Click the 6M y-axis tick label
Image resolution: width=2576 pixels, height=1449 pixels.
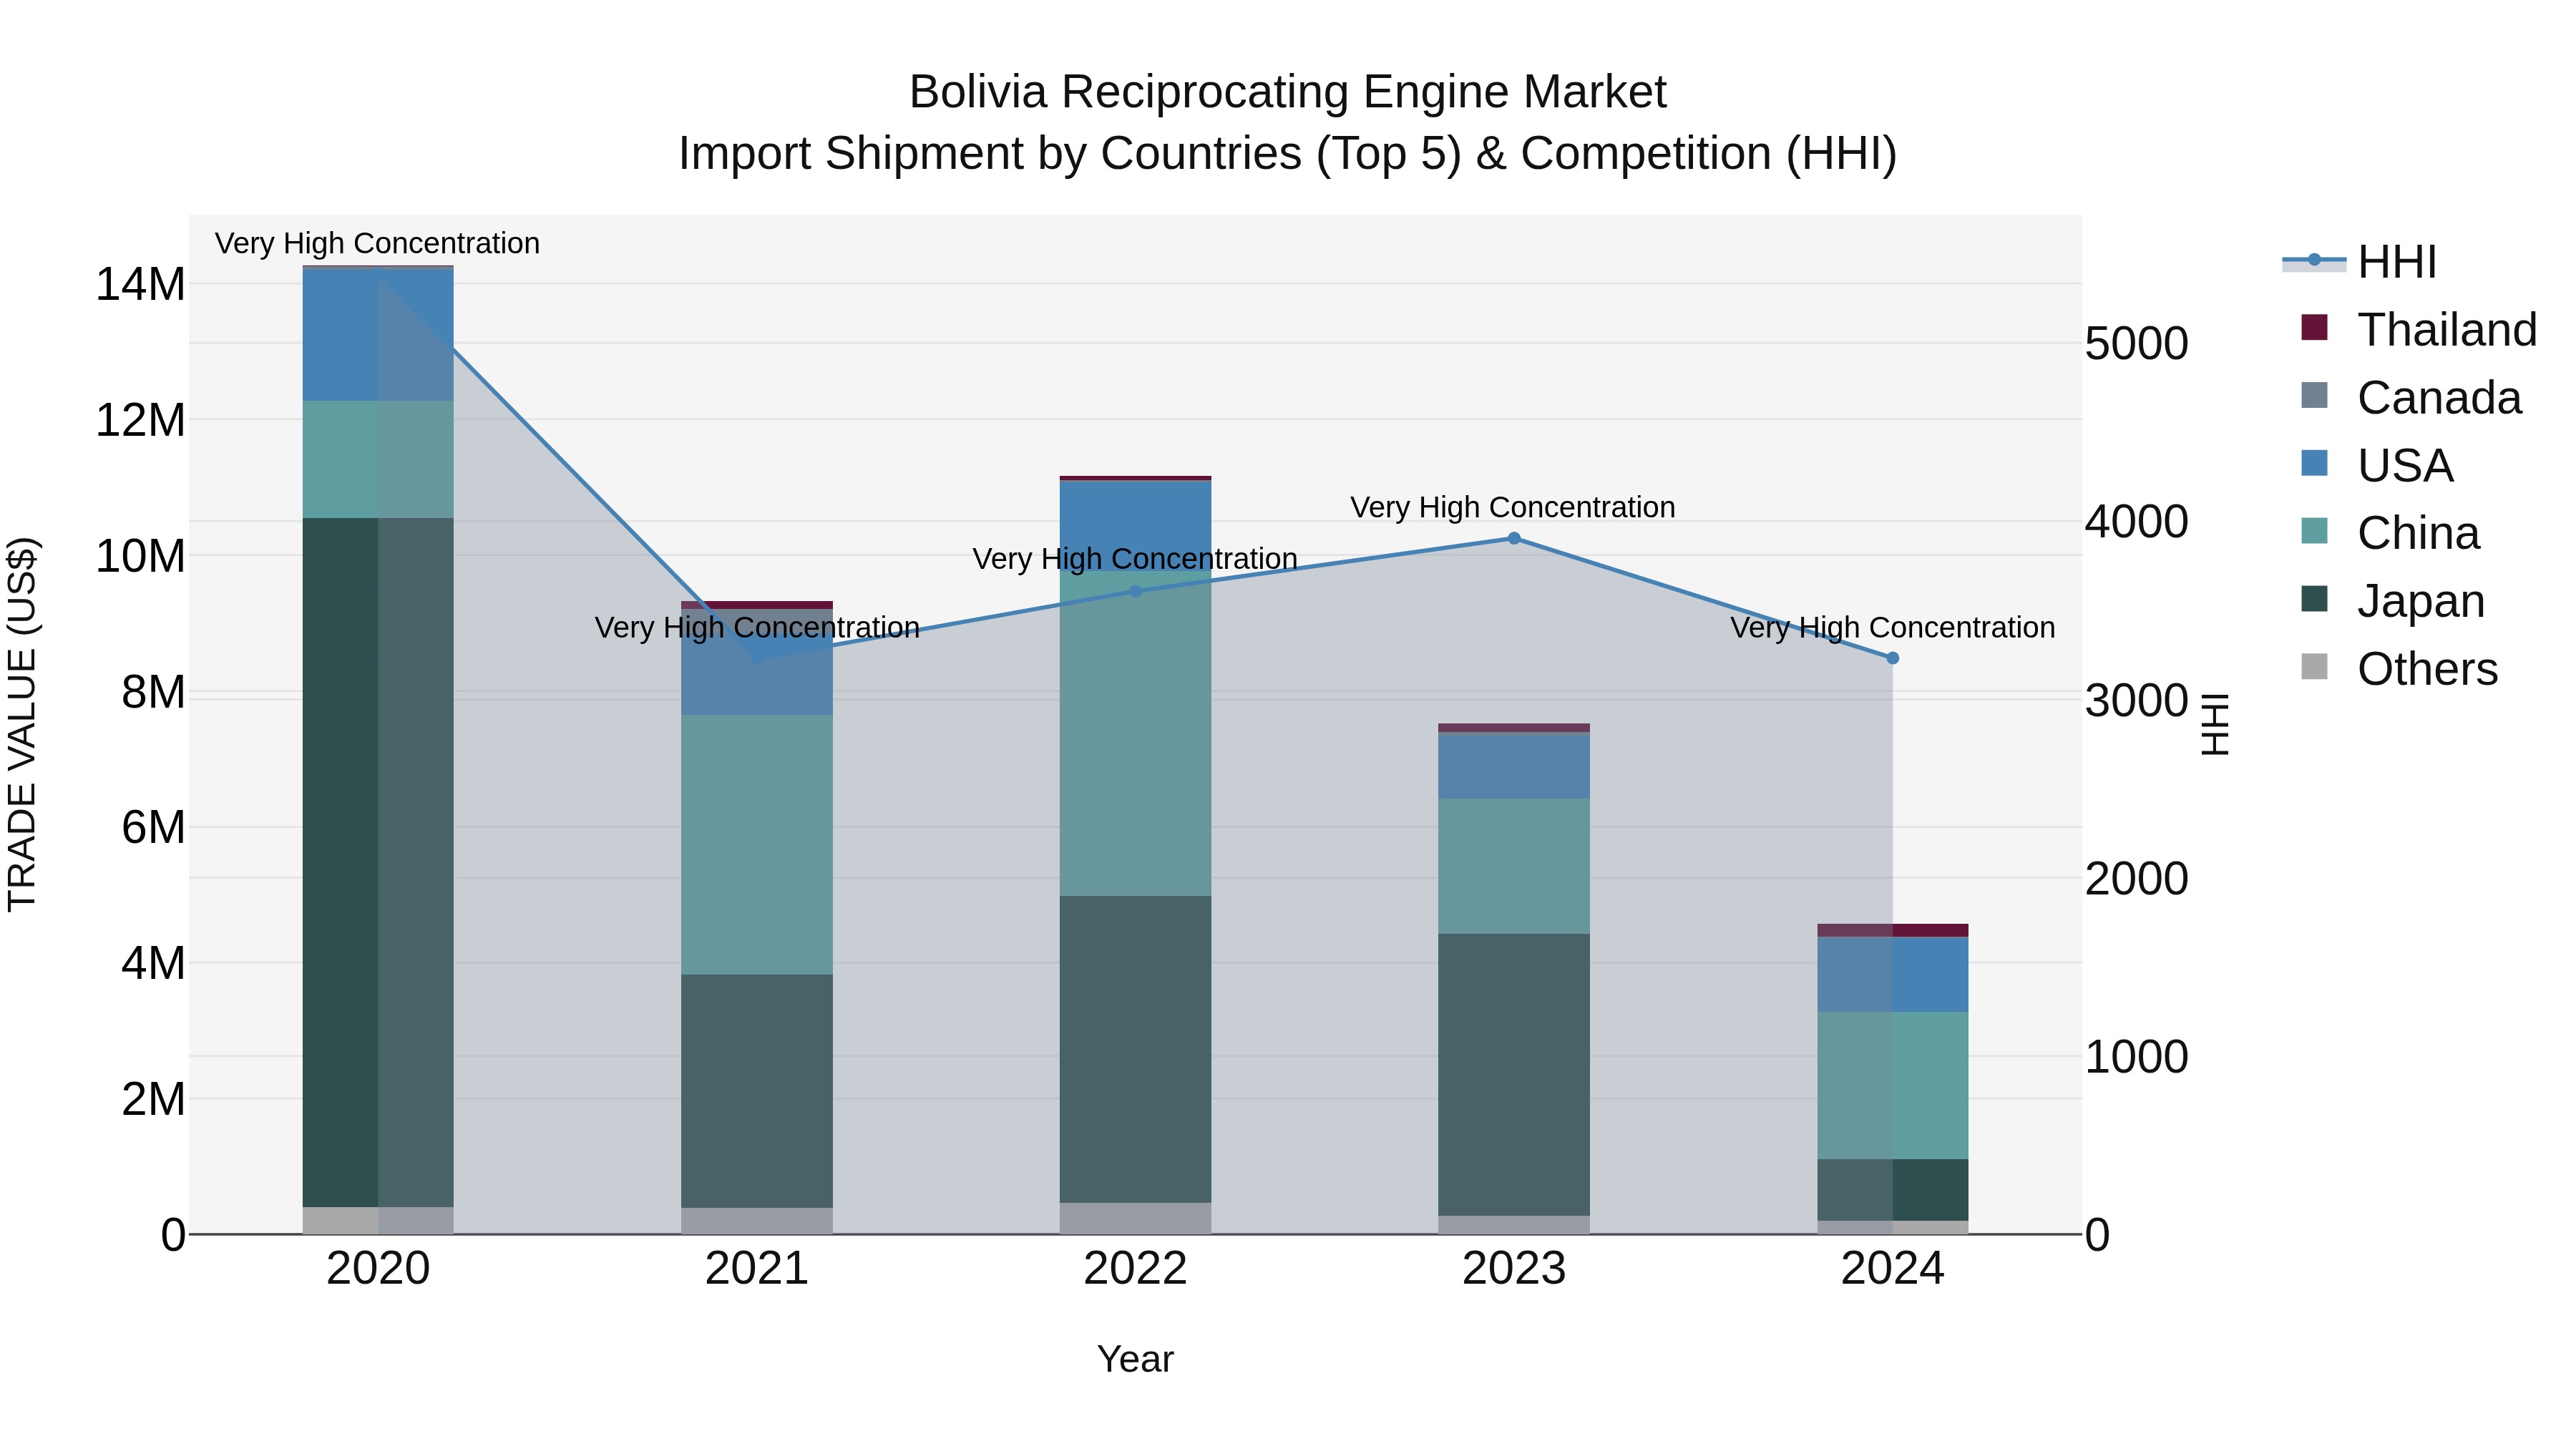click(x=153, y=827)
